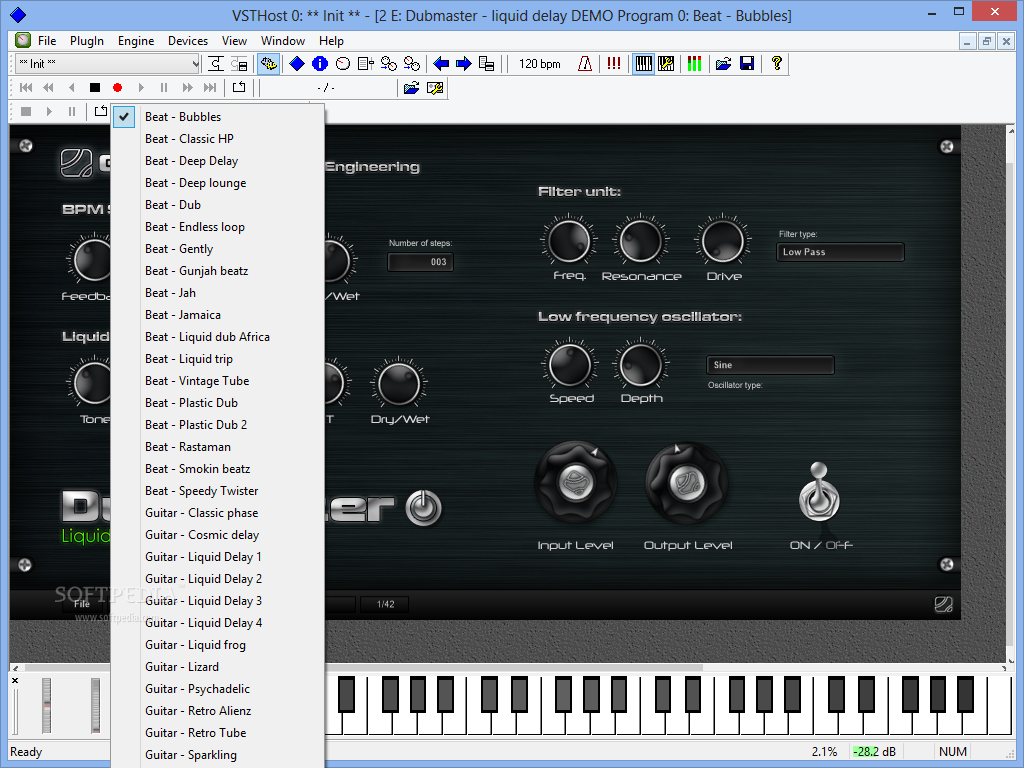
Task: Click the blue left arrow previous program icon
Action: click(441, 63)
